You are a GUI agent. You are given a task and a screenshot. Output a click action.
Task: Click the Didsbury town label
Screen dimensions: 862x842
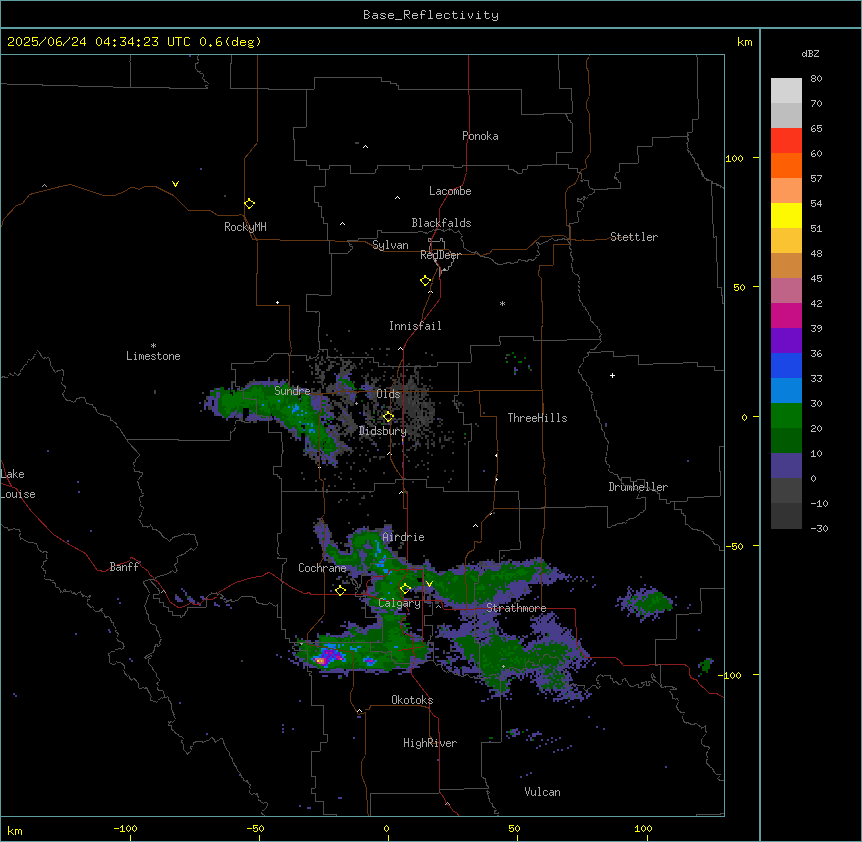[383, 431]
